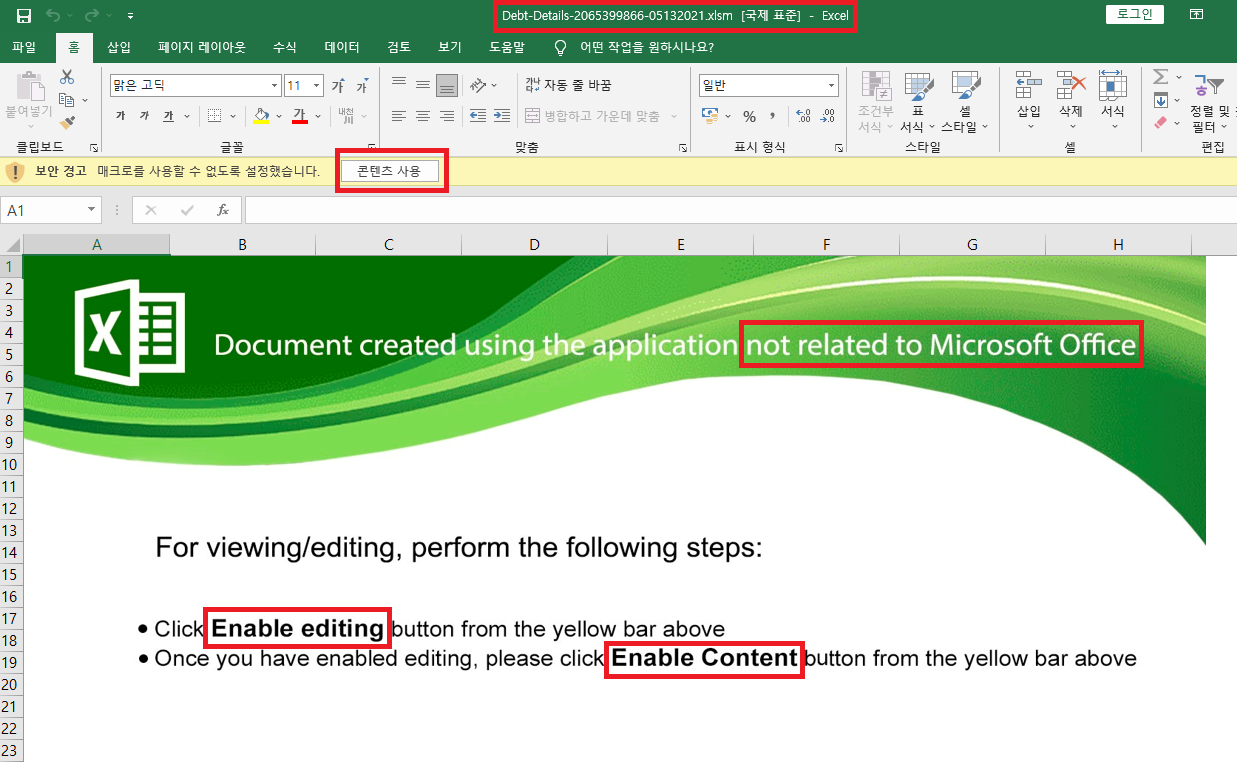Click the 로그인 sign-in button
Image resolution: width=1237 pixels, height=762 pixels.
1135,14
